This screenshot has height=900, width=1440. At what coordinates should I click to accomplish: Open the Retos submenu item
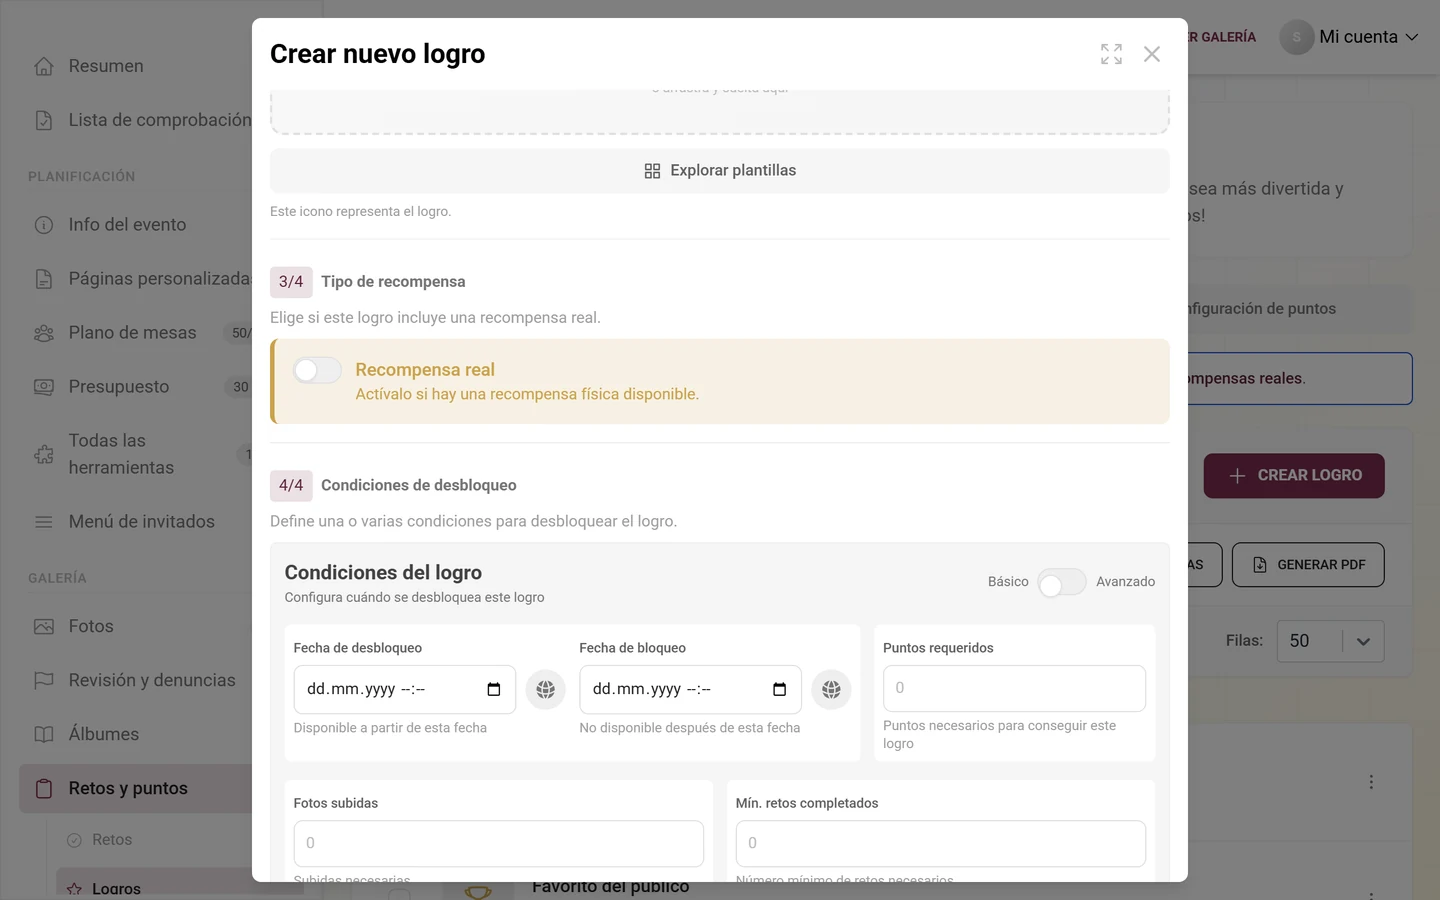(x=112, y=840)
